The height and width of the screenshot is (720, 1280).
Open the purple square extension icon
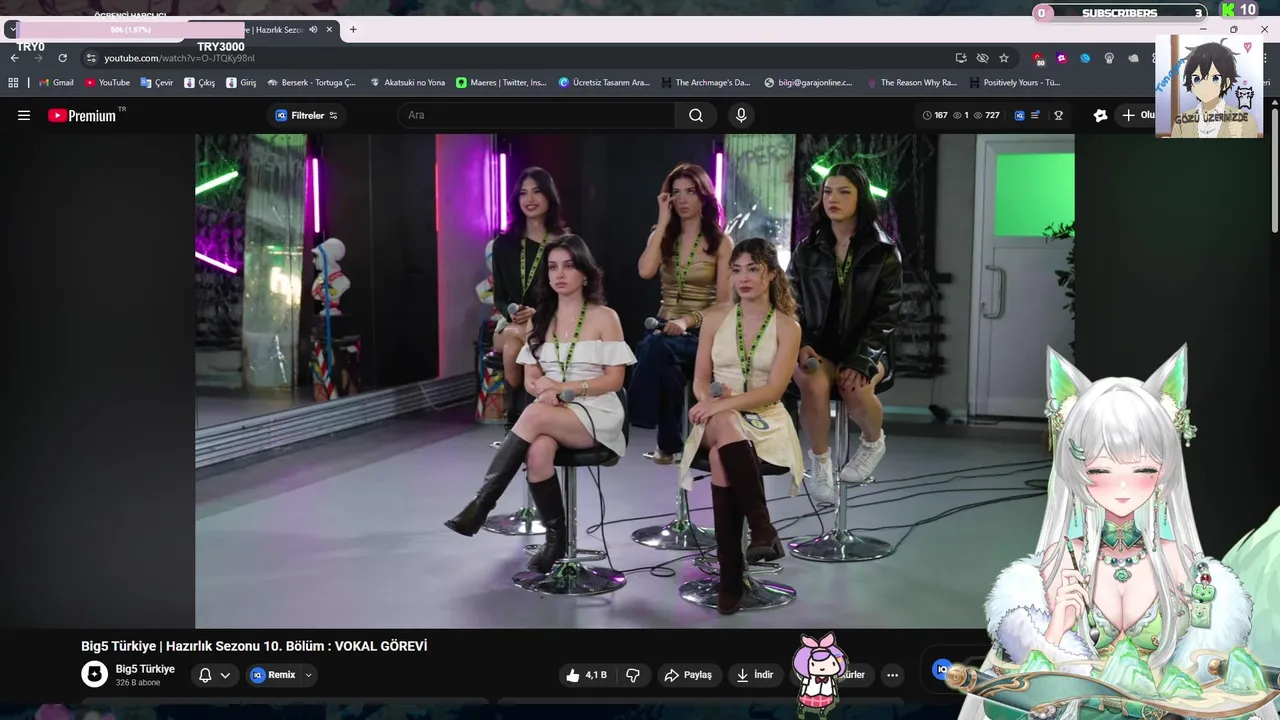pyautogui.click(x=1062, y=58)
